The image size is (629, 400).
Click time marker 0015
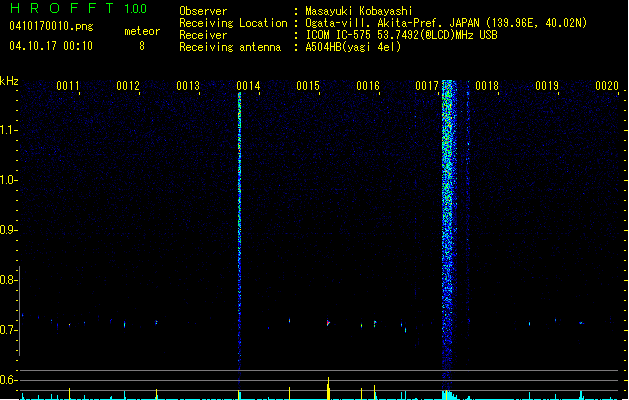(x=308, y=86)
